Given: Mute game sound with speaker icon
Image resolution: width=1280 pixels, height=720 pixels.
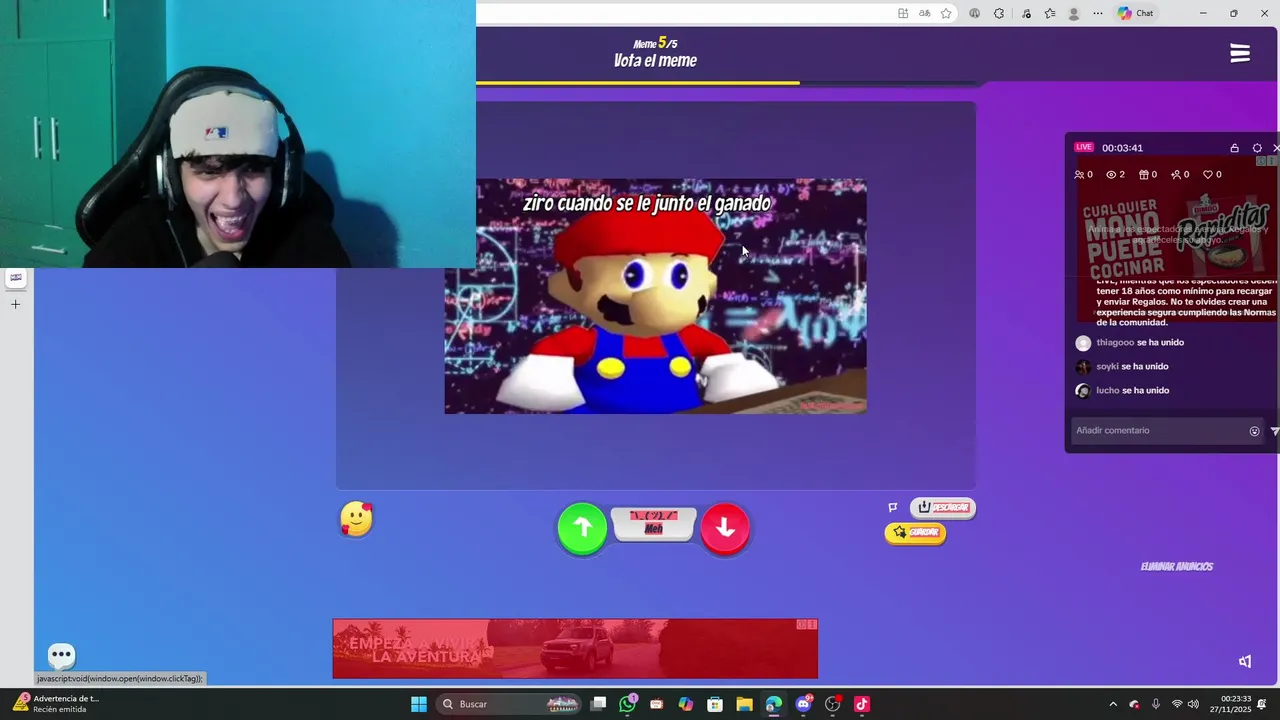Looking at the screenshot, I should [x=1245, y=661].
